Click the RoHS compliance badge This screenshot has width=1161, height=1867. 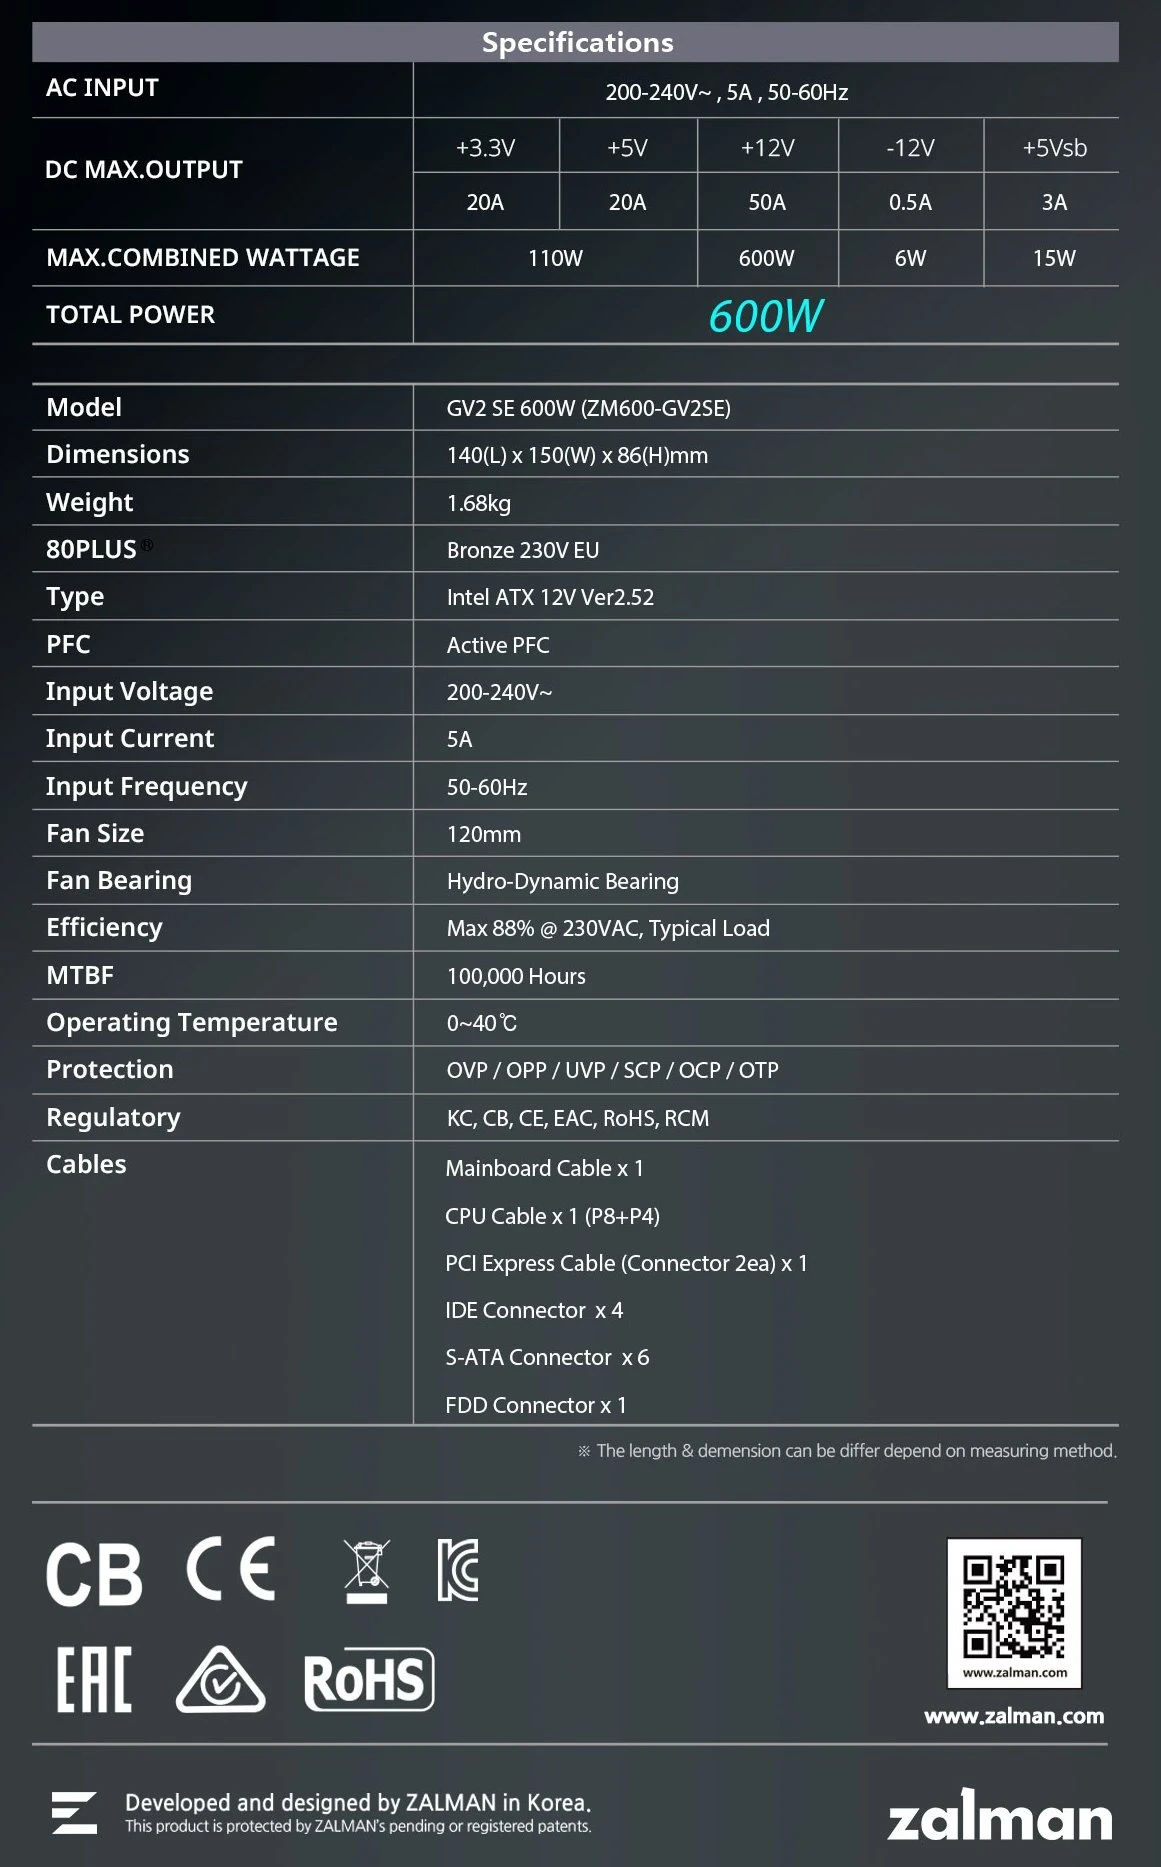pyautogui.click(x=369, y=1679)
